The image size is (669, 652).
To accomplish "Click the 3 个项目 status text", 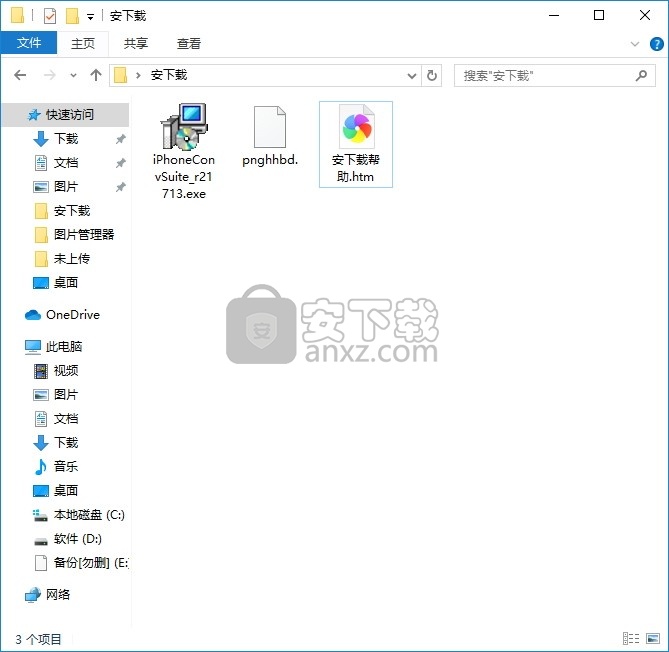I will [x=38, y=639].
